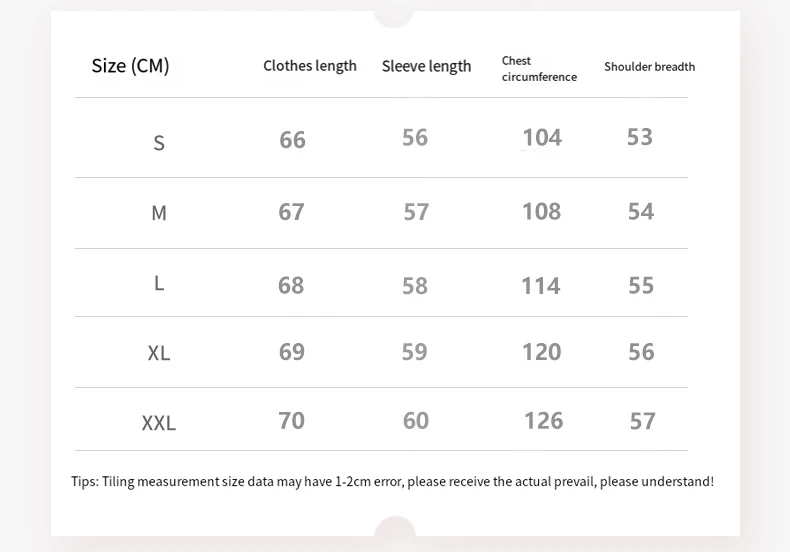Click the S size row label
Viewport: 790px width, 552px height.
coord(159,143)
